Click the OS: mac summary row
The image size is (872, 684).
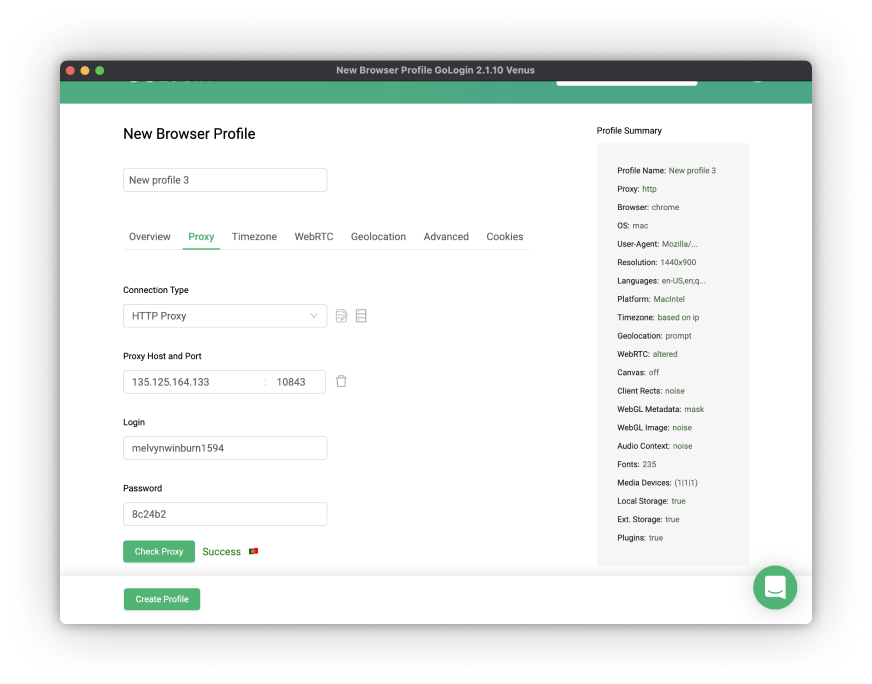(632, 226)
